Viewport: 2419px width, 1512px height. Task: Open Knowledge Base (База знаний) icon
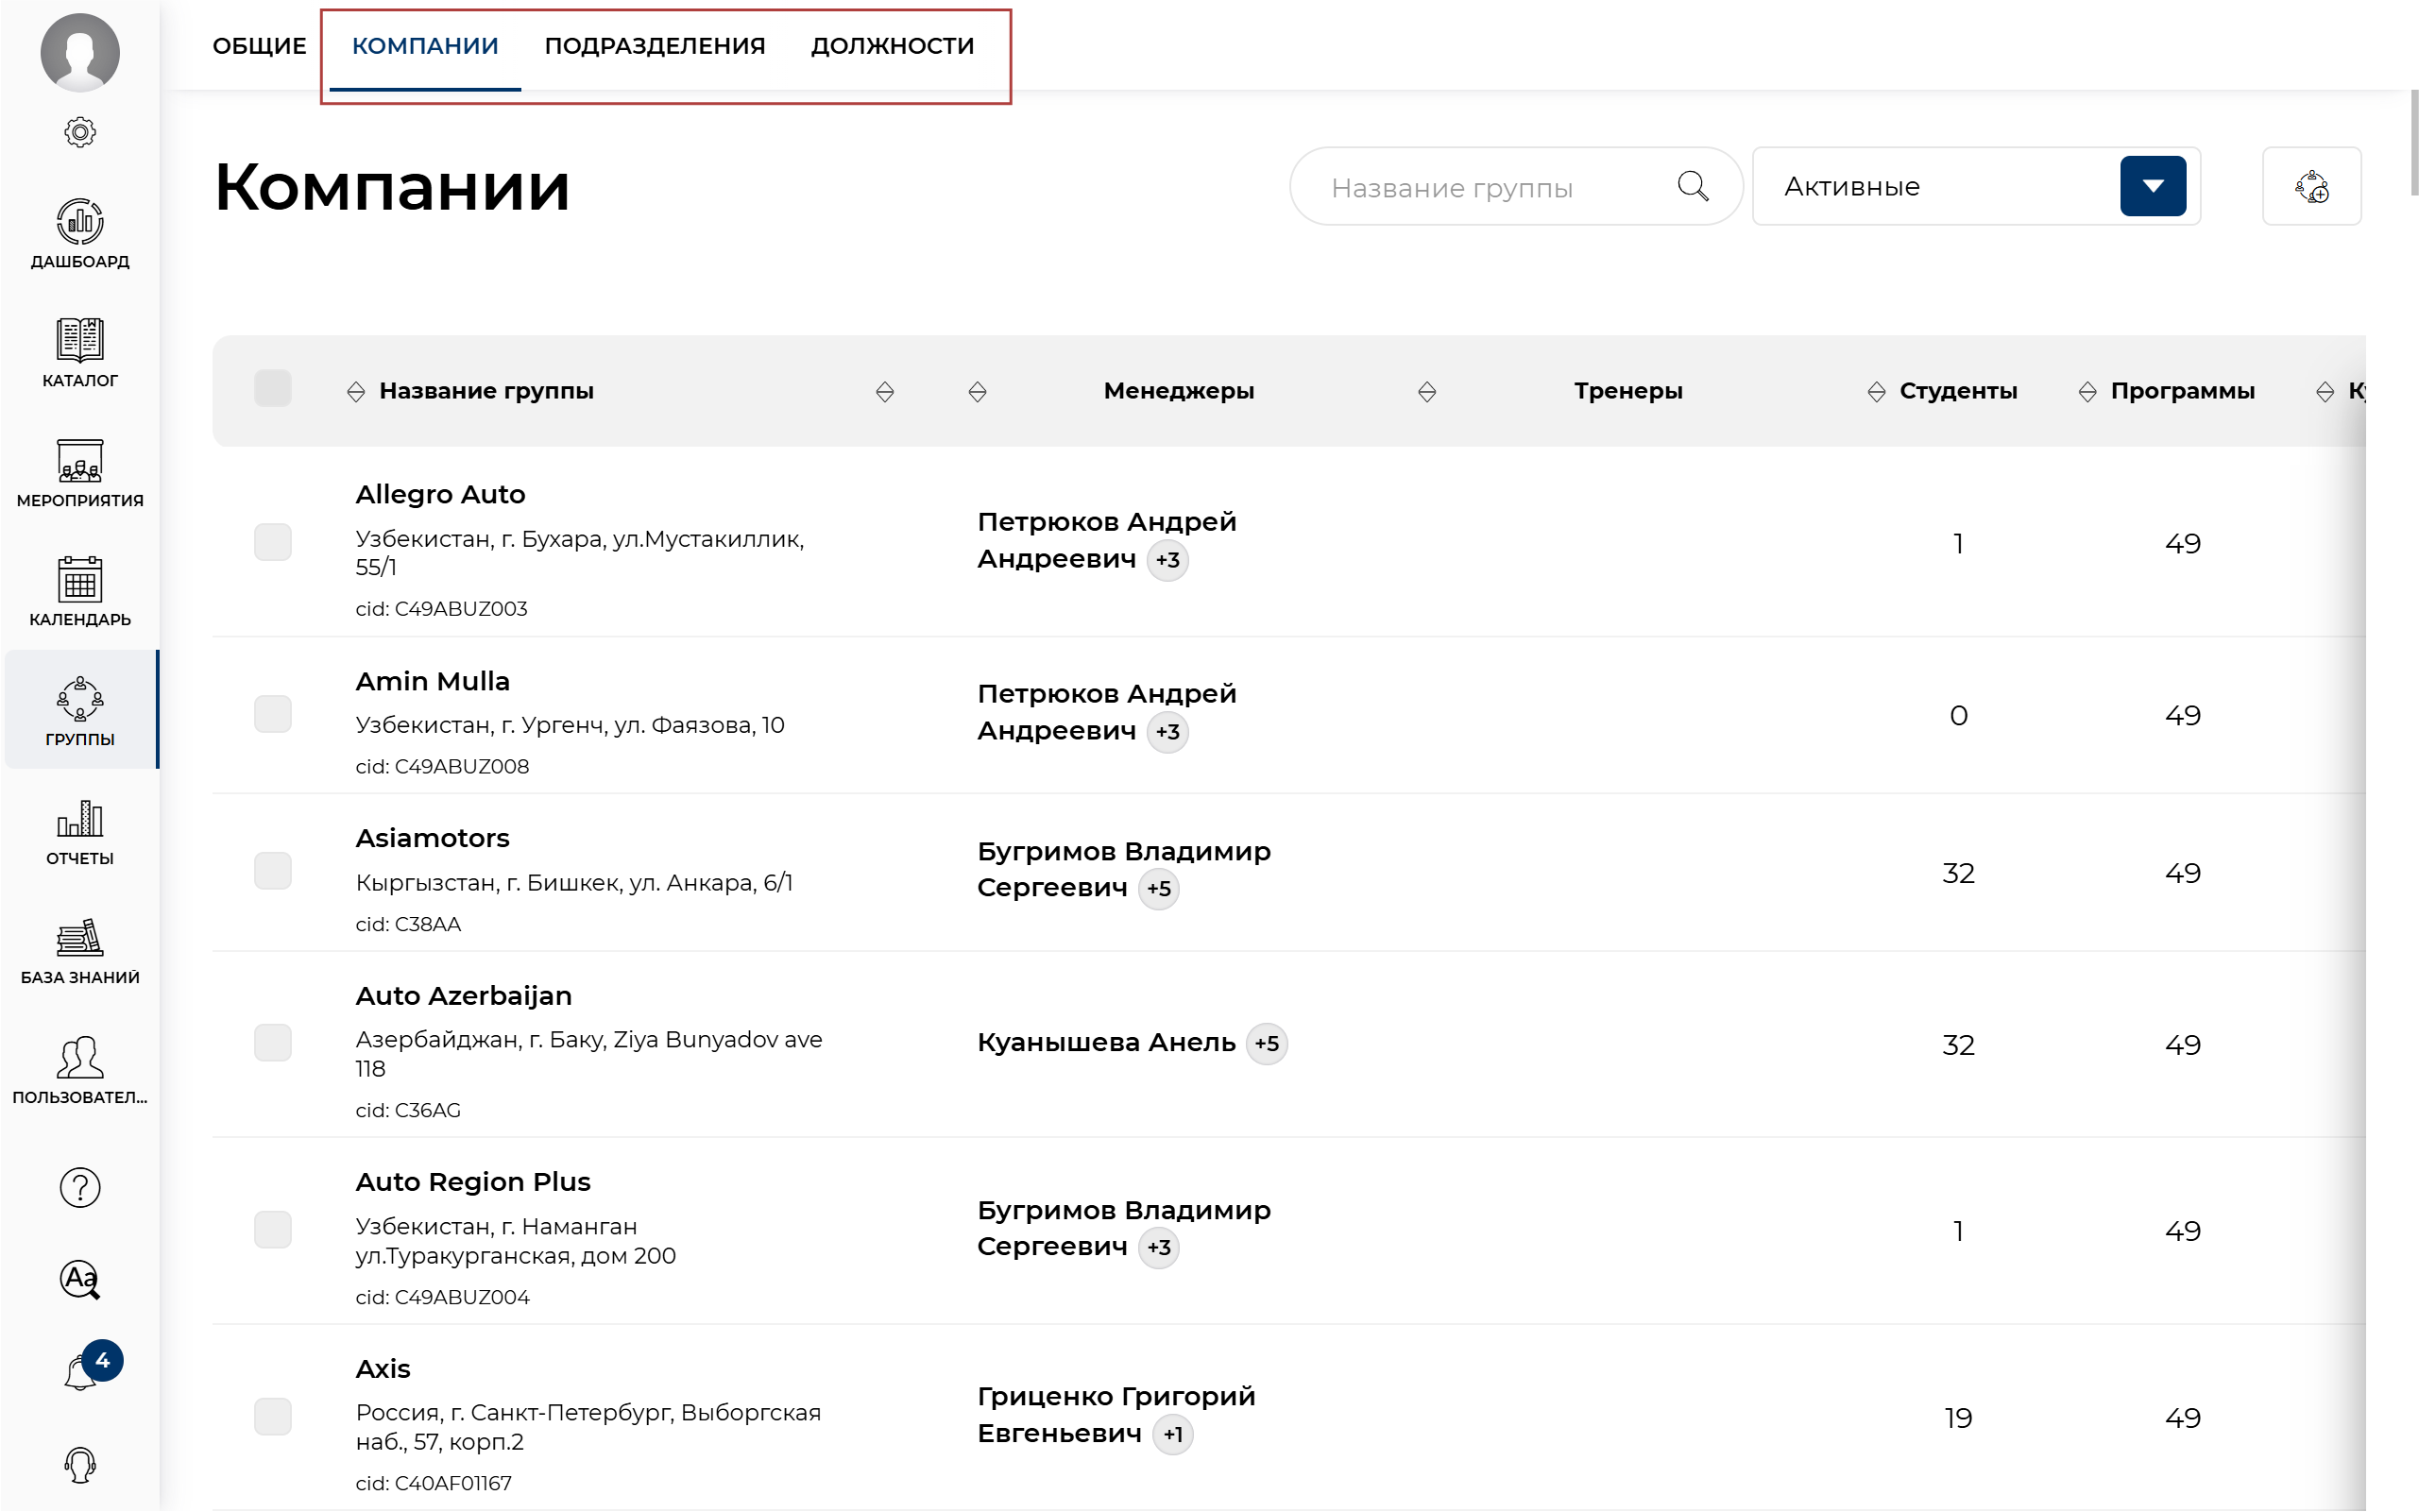(x=80, y=938)
